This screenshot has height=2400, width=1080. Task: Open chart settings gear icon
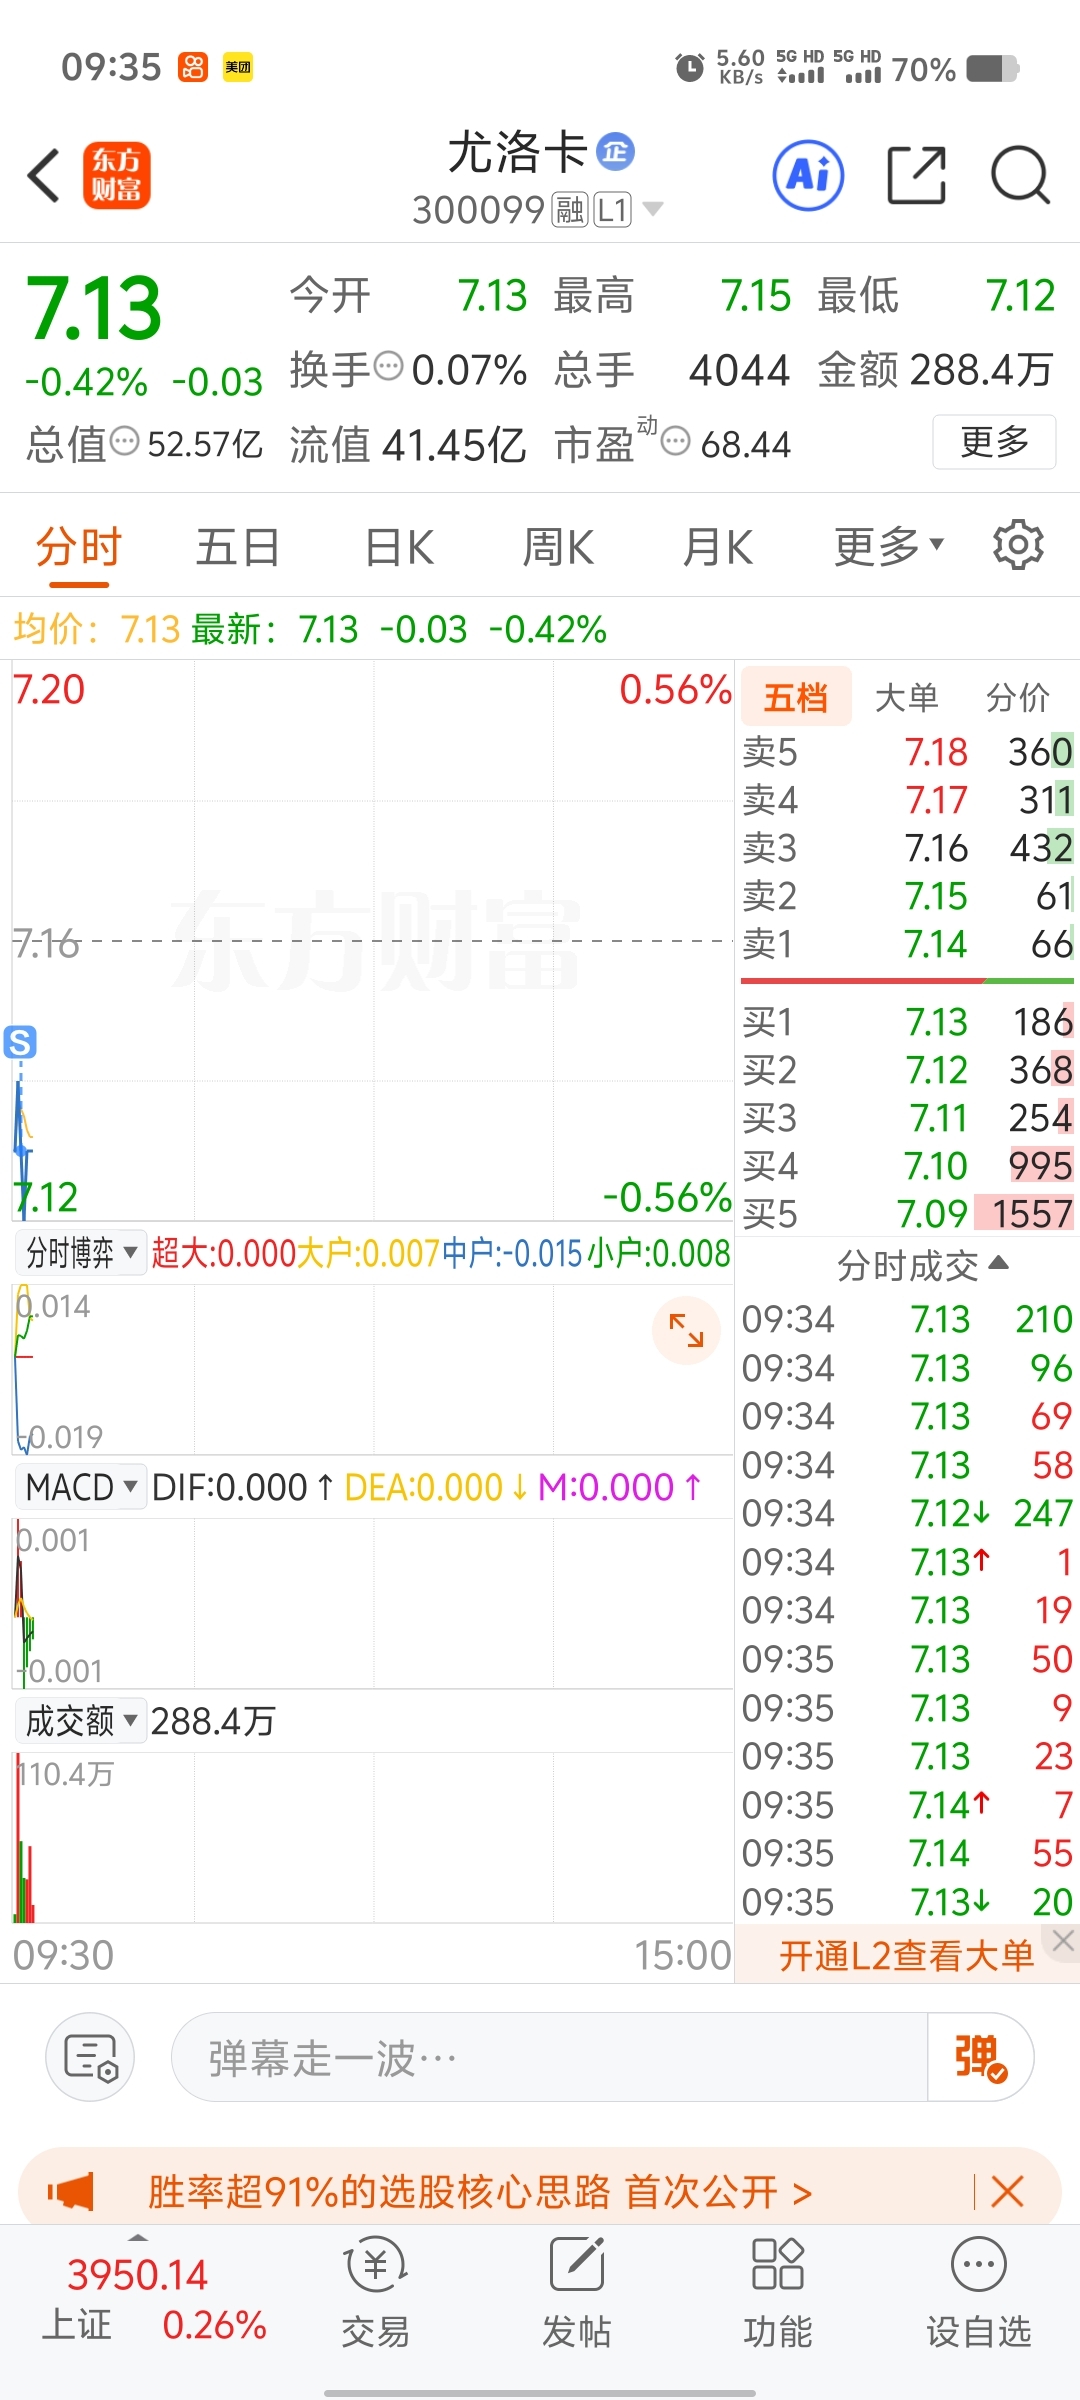tap(1018, 545)
